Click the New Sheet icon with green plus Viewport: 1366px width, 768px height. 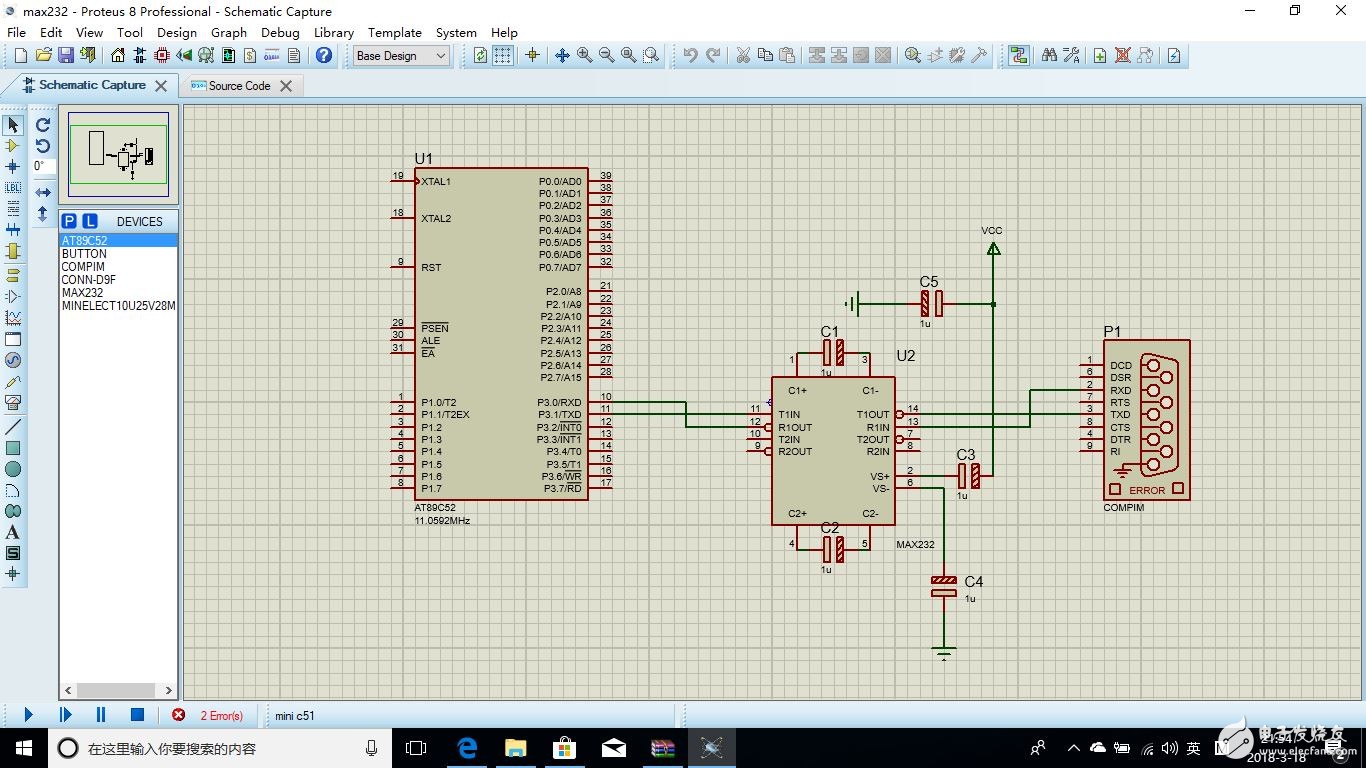coord(1100,56)
